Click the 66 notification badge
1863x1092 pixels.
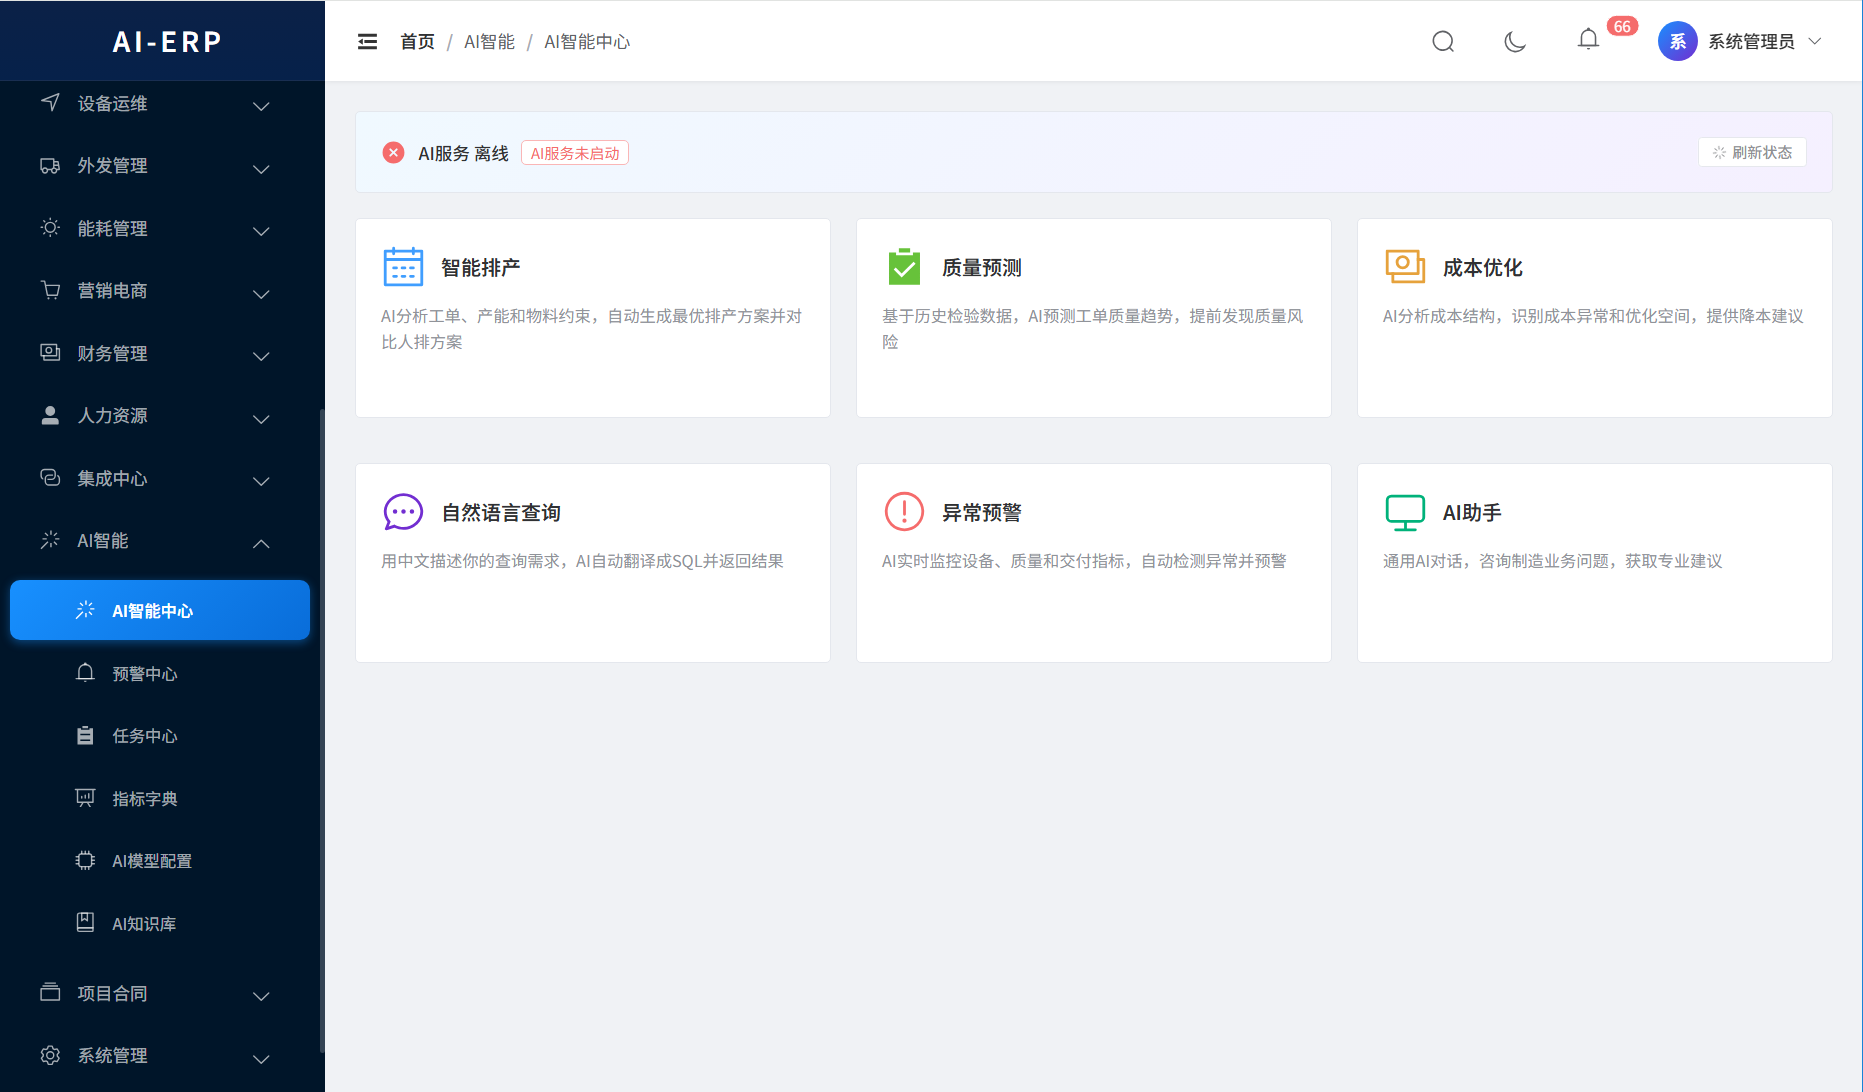click(x=1622, y=26)
